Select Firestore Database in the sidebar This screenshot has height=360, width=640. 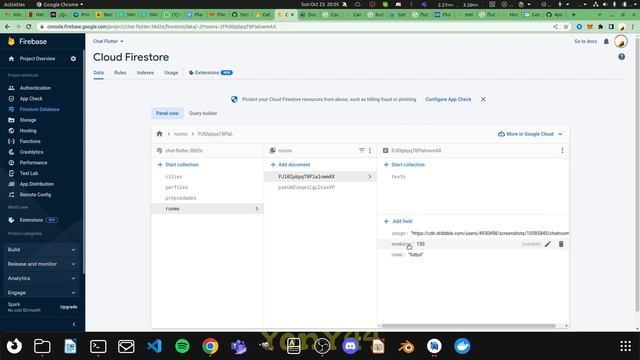pyautogui.click(x=39, y=109)
